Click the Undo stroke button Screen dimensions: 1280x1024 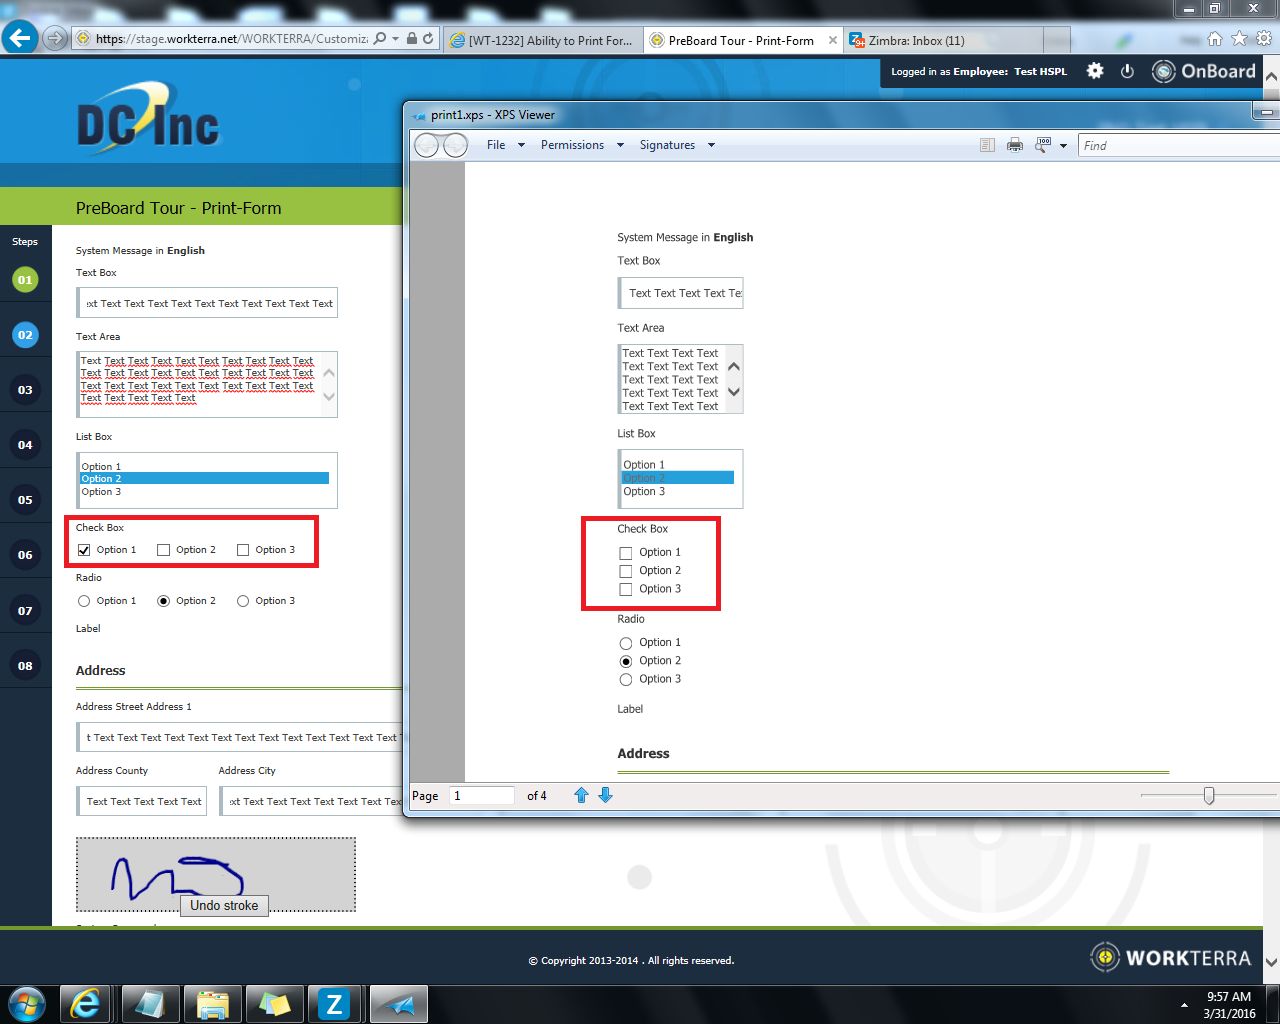coord(224,905)
